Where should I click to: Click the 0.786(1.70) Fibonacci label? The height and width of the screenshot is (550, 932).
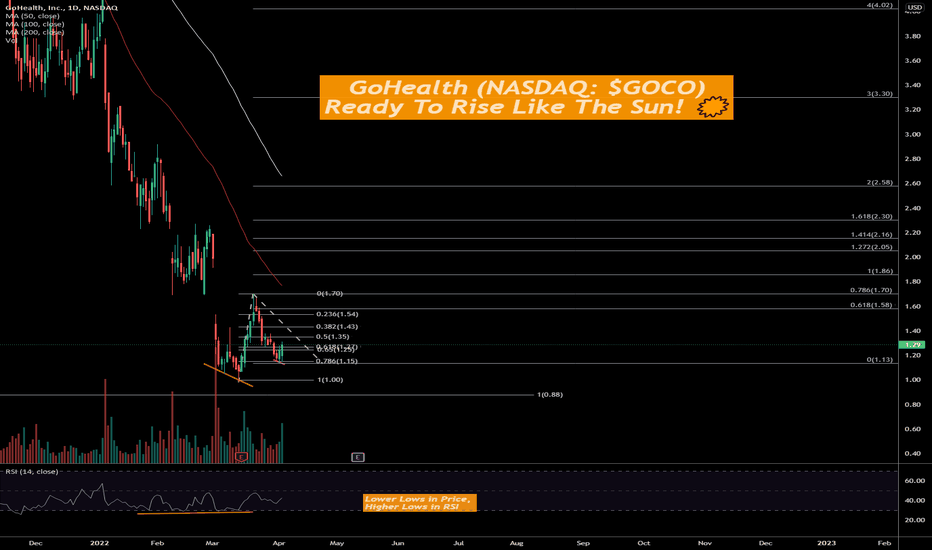tap(871, 290)
